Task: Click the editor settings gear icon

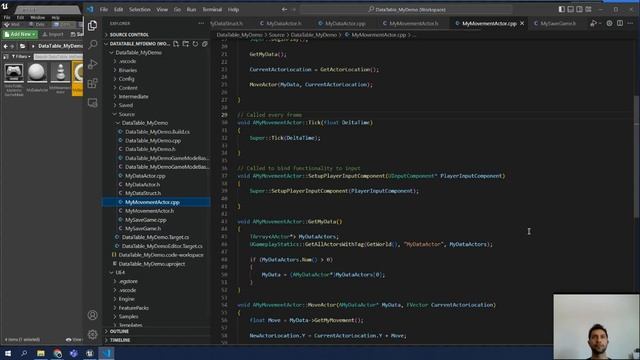Action: (x=609, y=24)
